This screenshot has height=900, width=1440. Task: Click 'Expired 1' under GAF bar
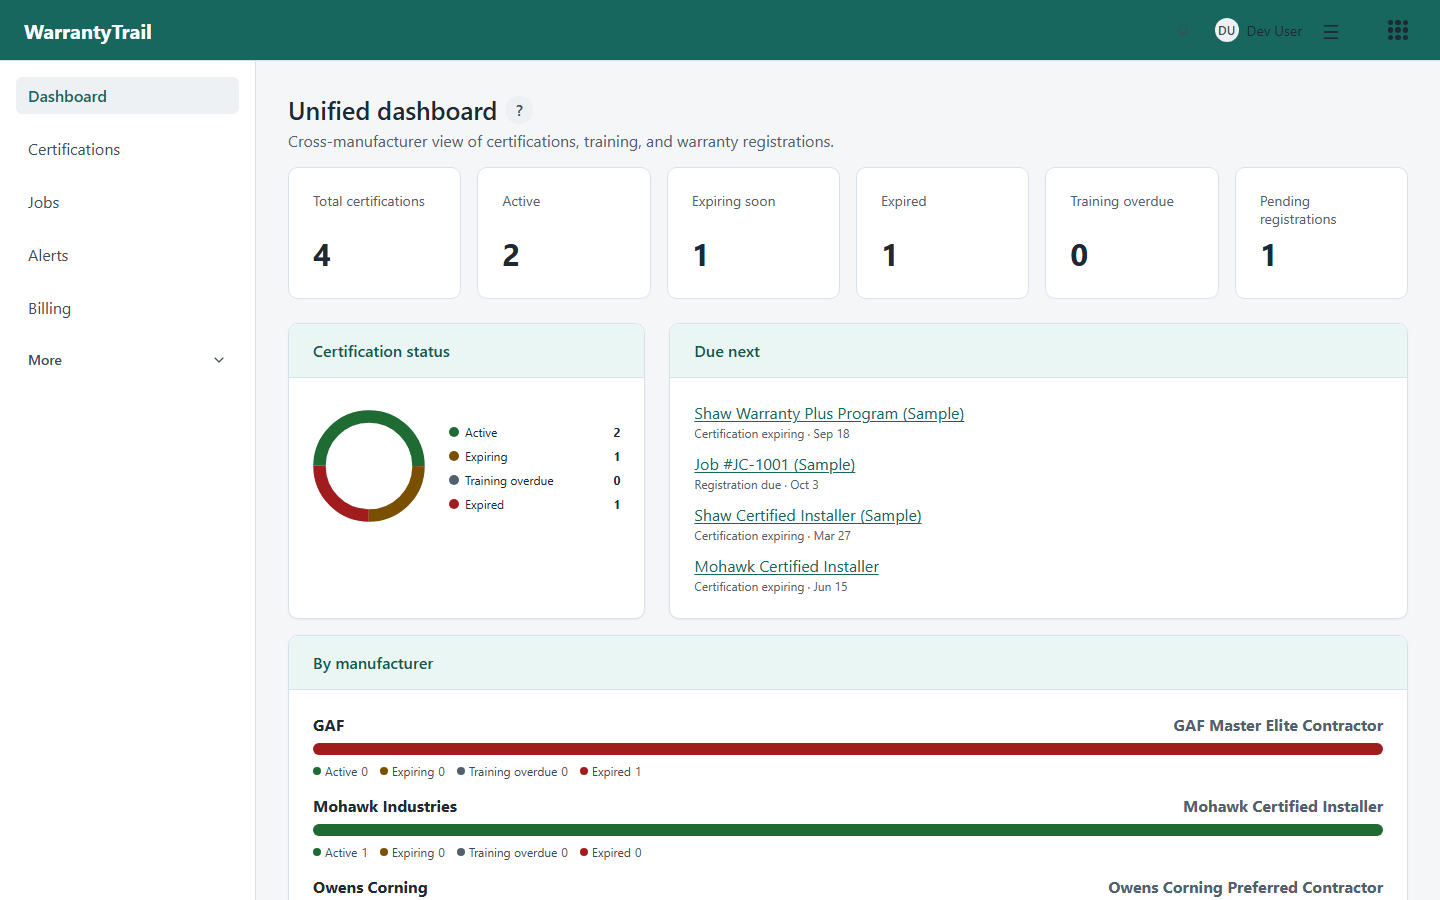611,772
